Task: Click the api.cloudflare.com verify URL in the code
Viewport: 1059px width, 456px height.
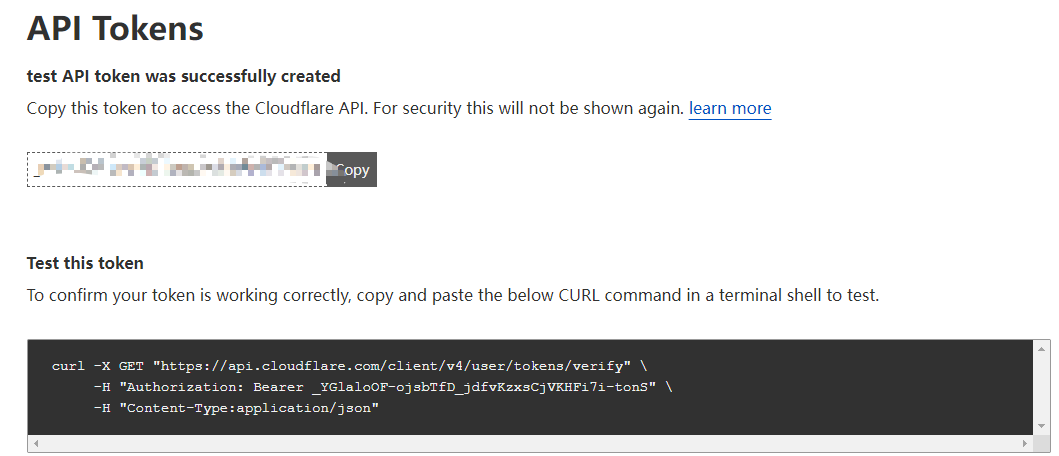Action: [x=391, y=366]
